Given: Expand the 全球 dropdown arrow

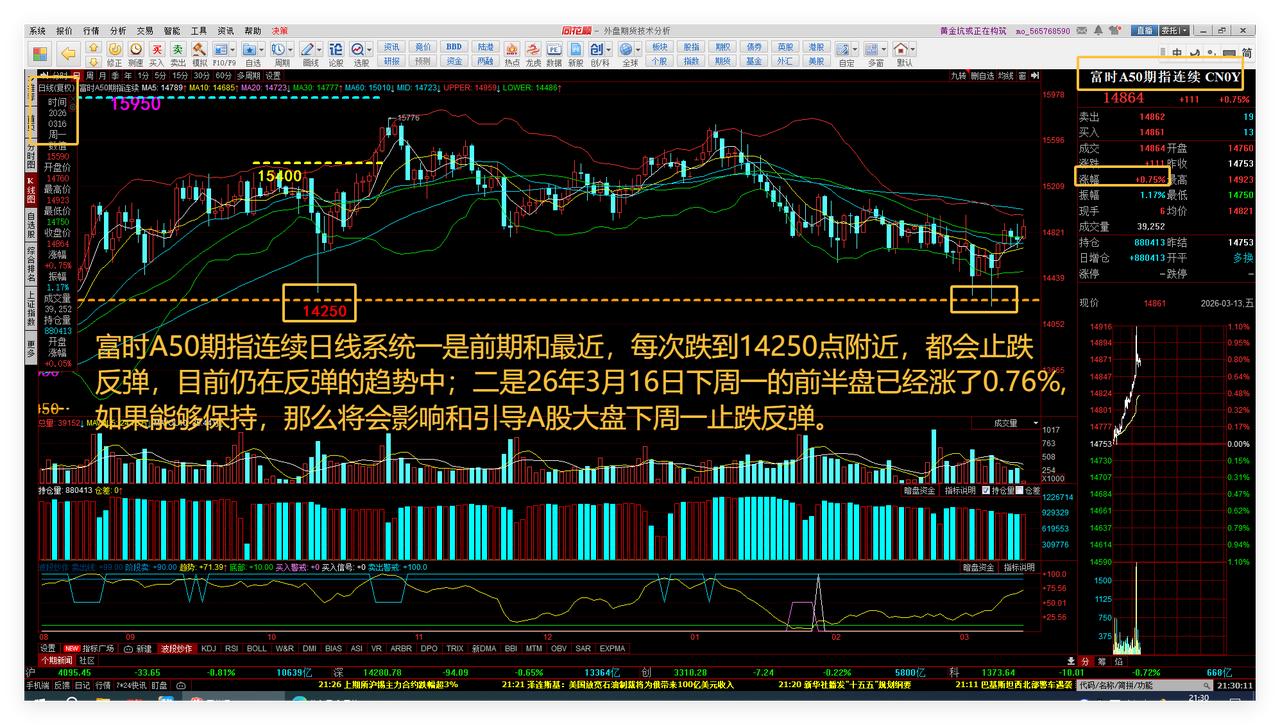Looking at the screenshot, I should [x=639, y=49].
